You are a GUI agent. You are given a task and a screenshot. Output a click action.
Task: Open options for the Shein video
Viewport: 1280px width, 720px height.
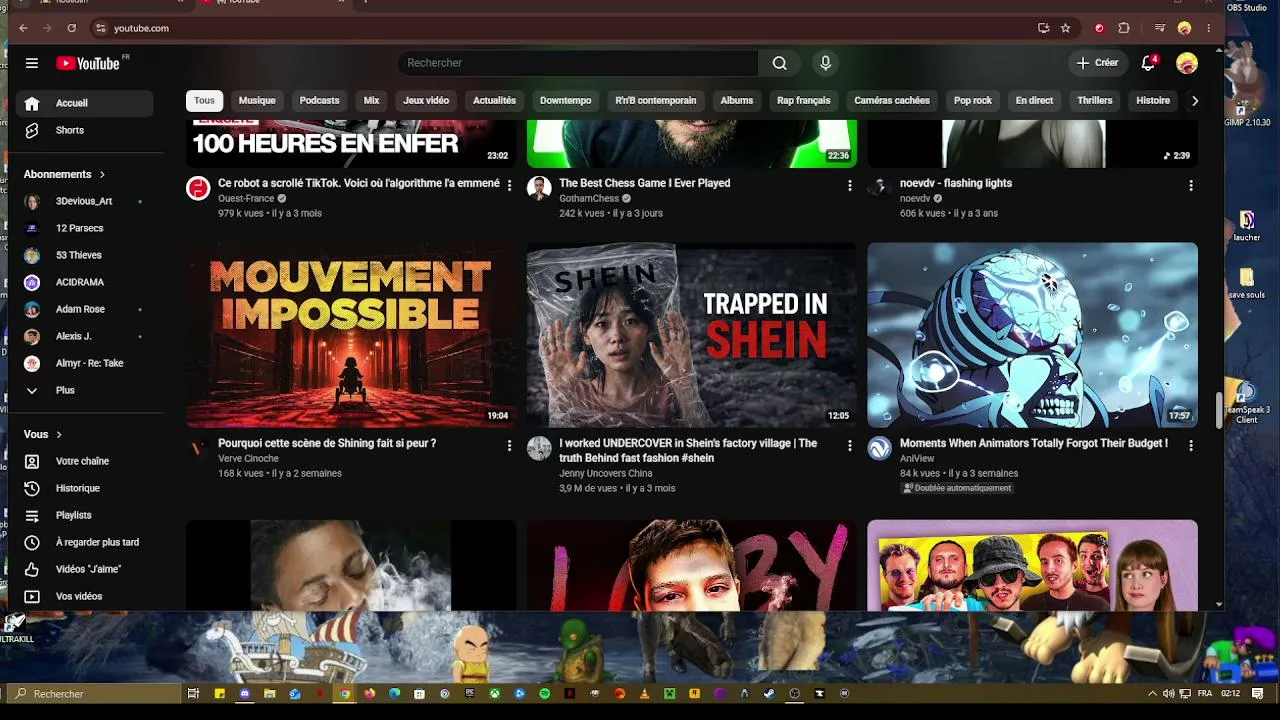click(850, 445)
